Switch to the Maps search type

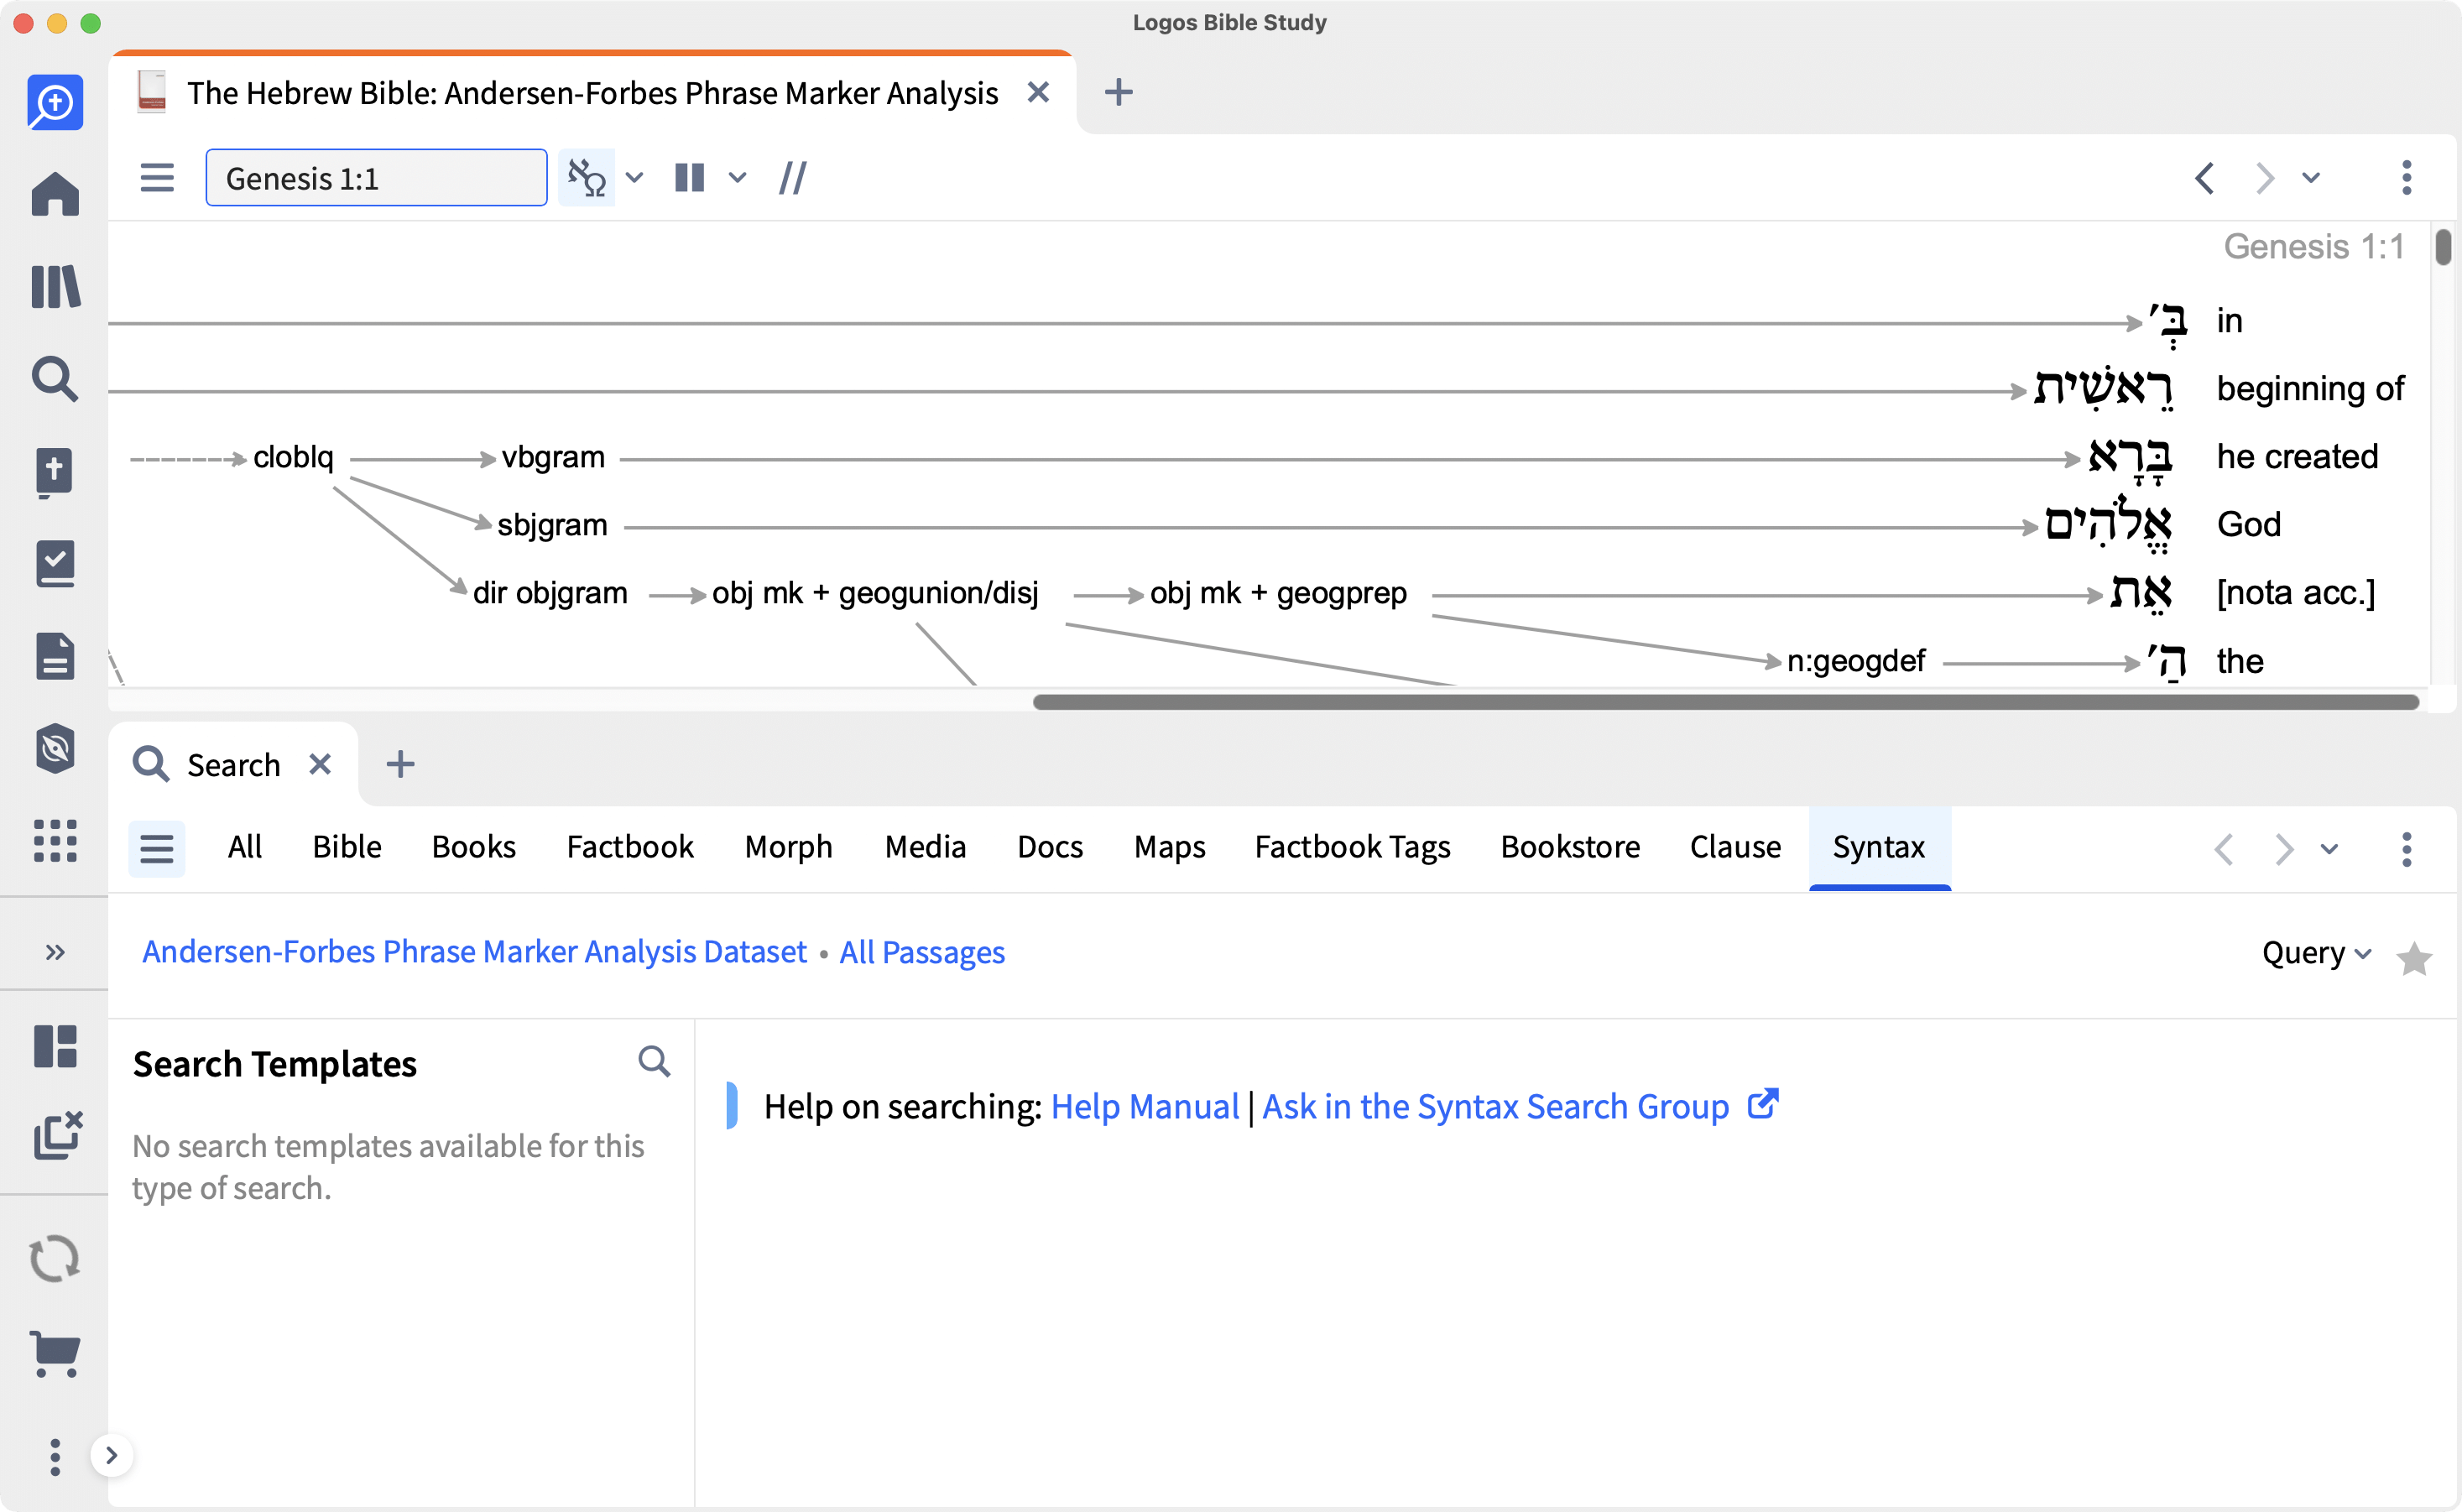click(x=1169, y=847)
